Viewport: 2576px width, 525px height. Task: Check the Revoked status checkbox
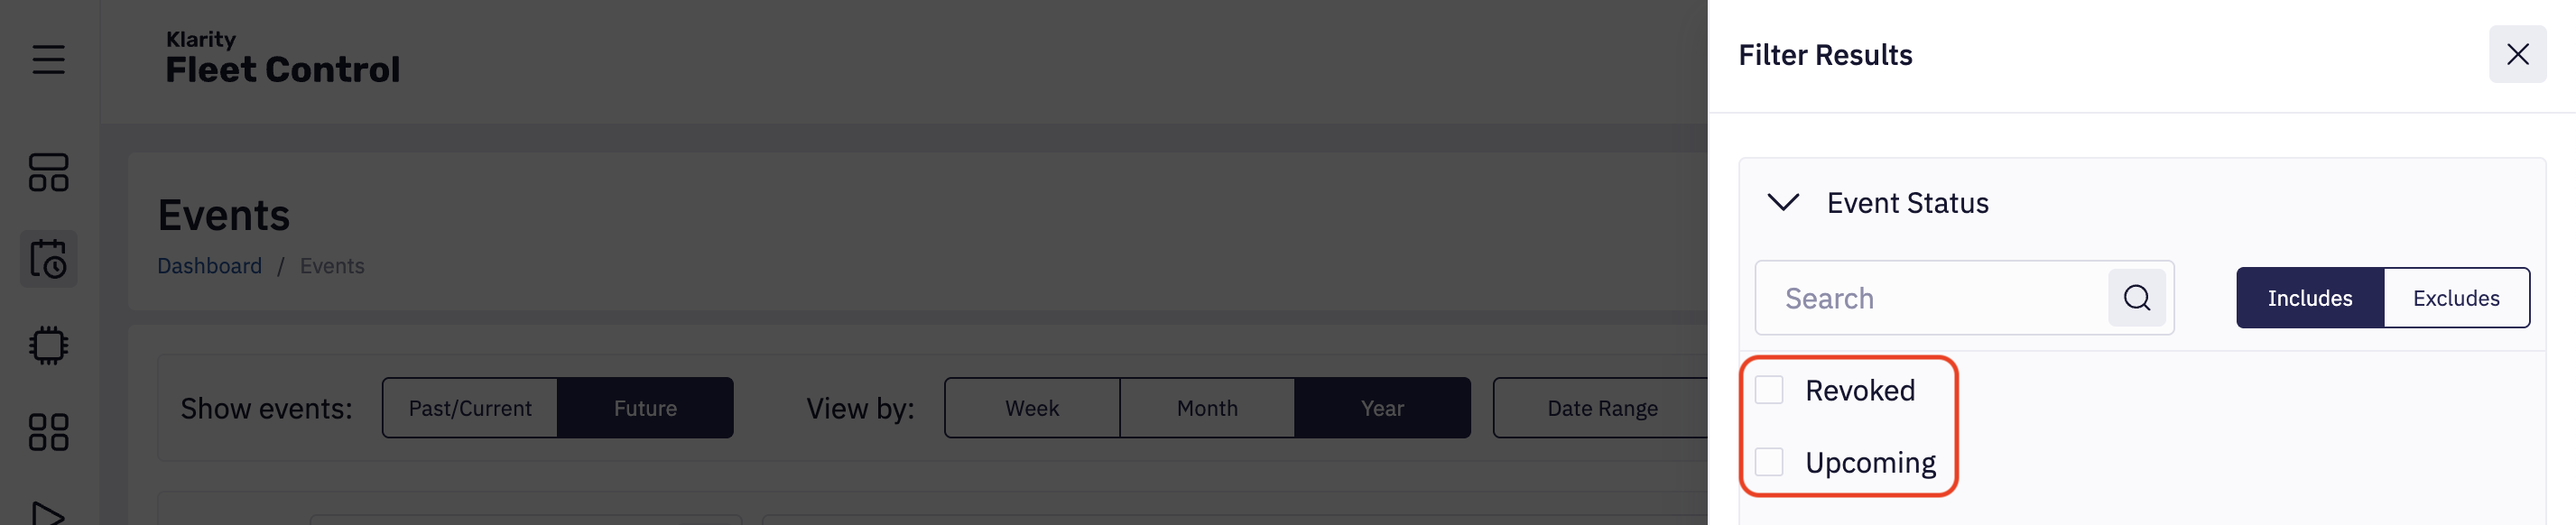[x=1769, y=390]
